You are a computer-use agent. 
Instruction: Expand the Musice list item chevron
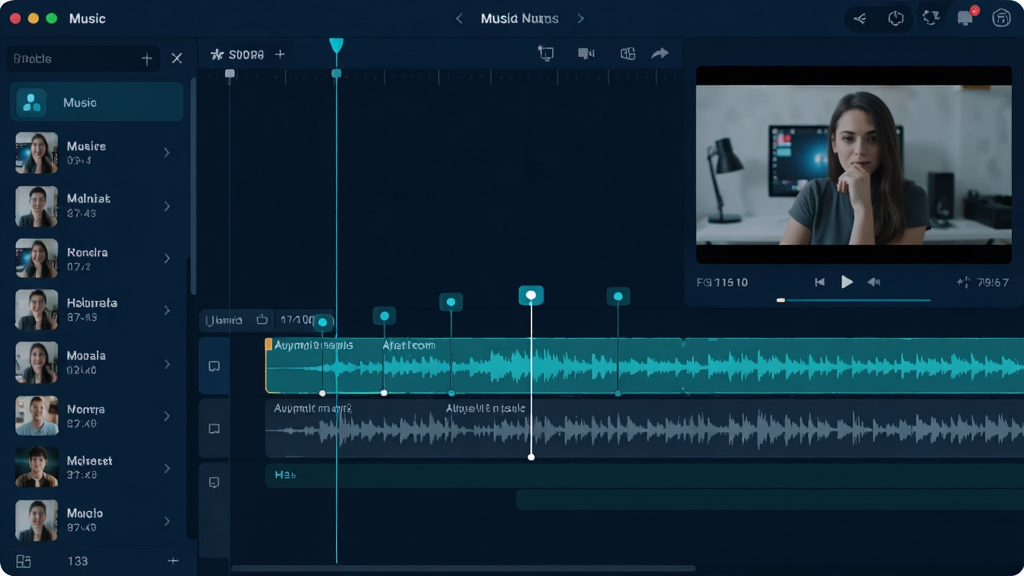click(x=167, y=153)
